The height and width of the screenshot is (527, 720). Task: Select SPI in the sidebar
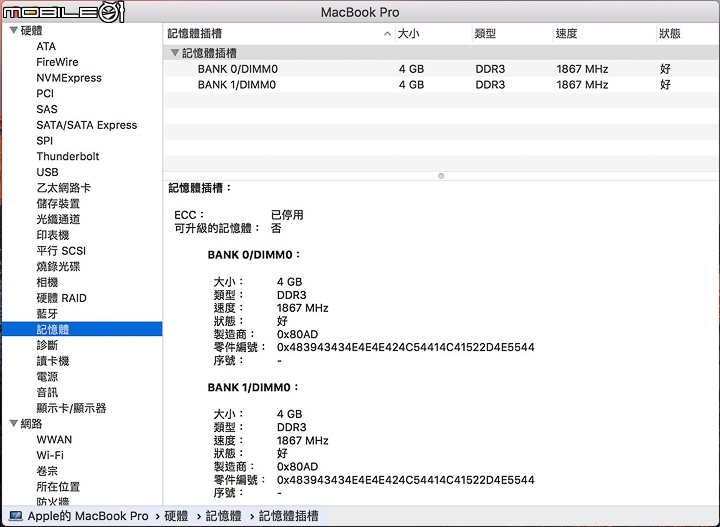point(45,140)
